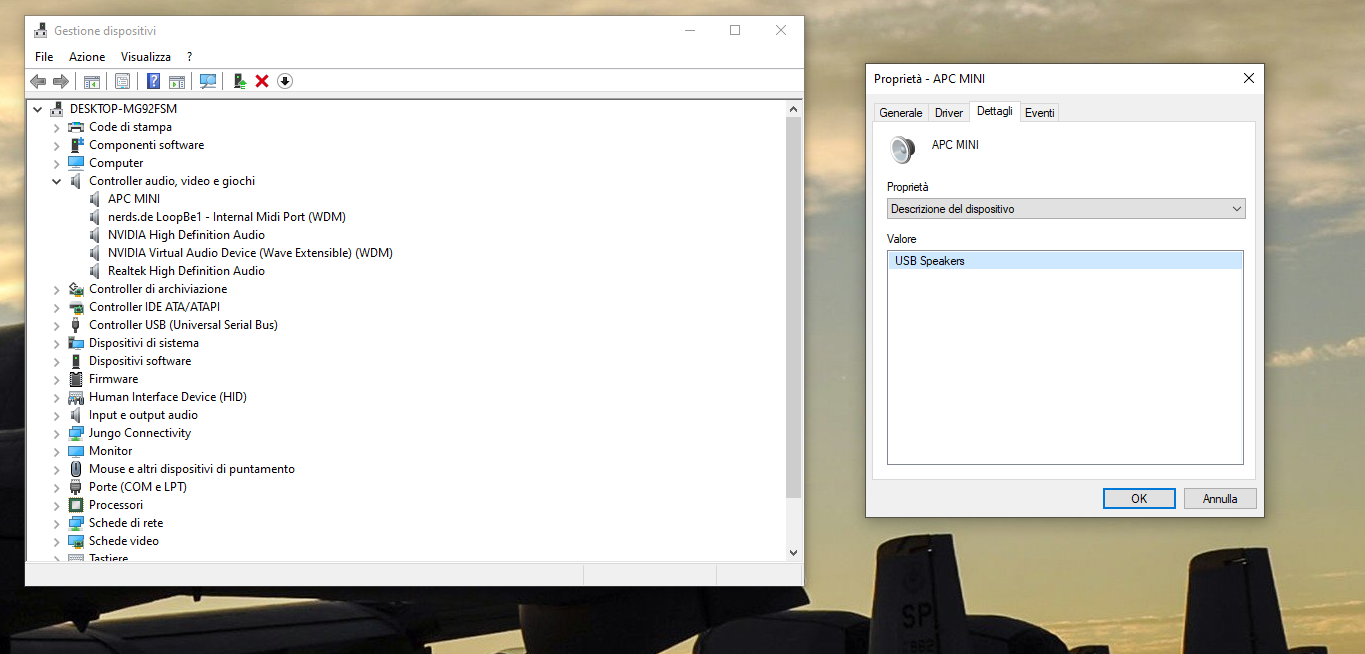
Task: Click the icon next to Componenti software
Action: pos(76,145)
